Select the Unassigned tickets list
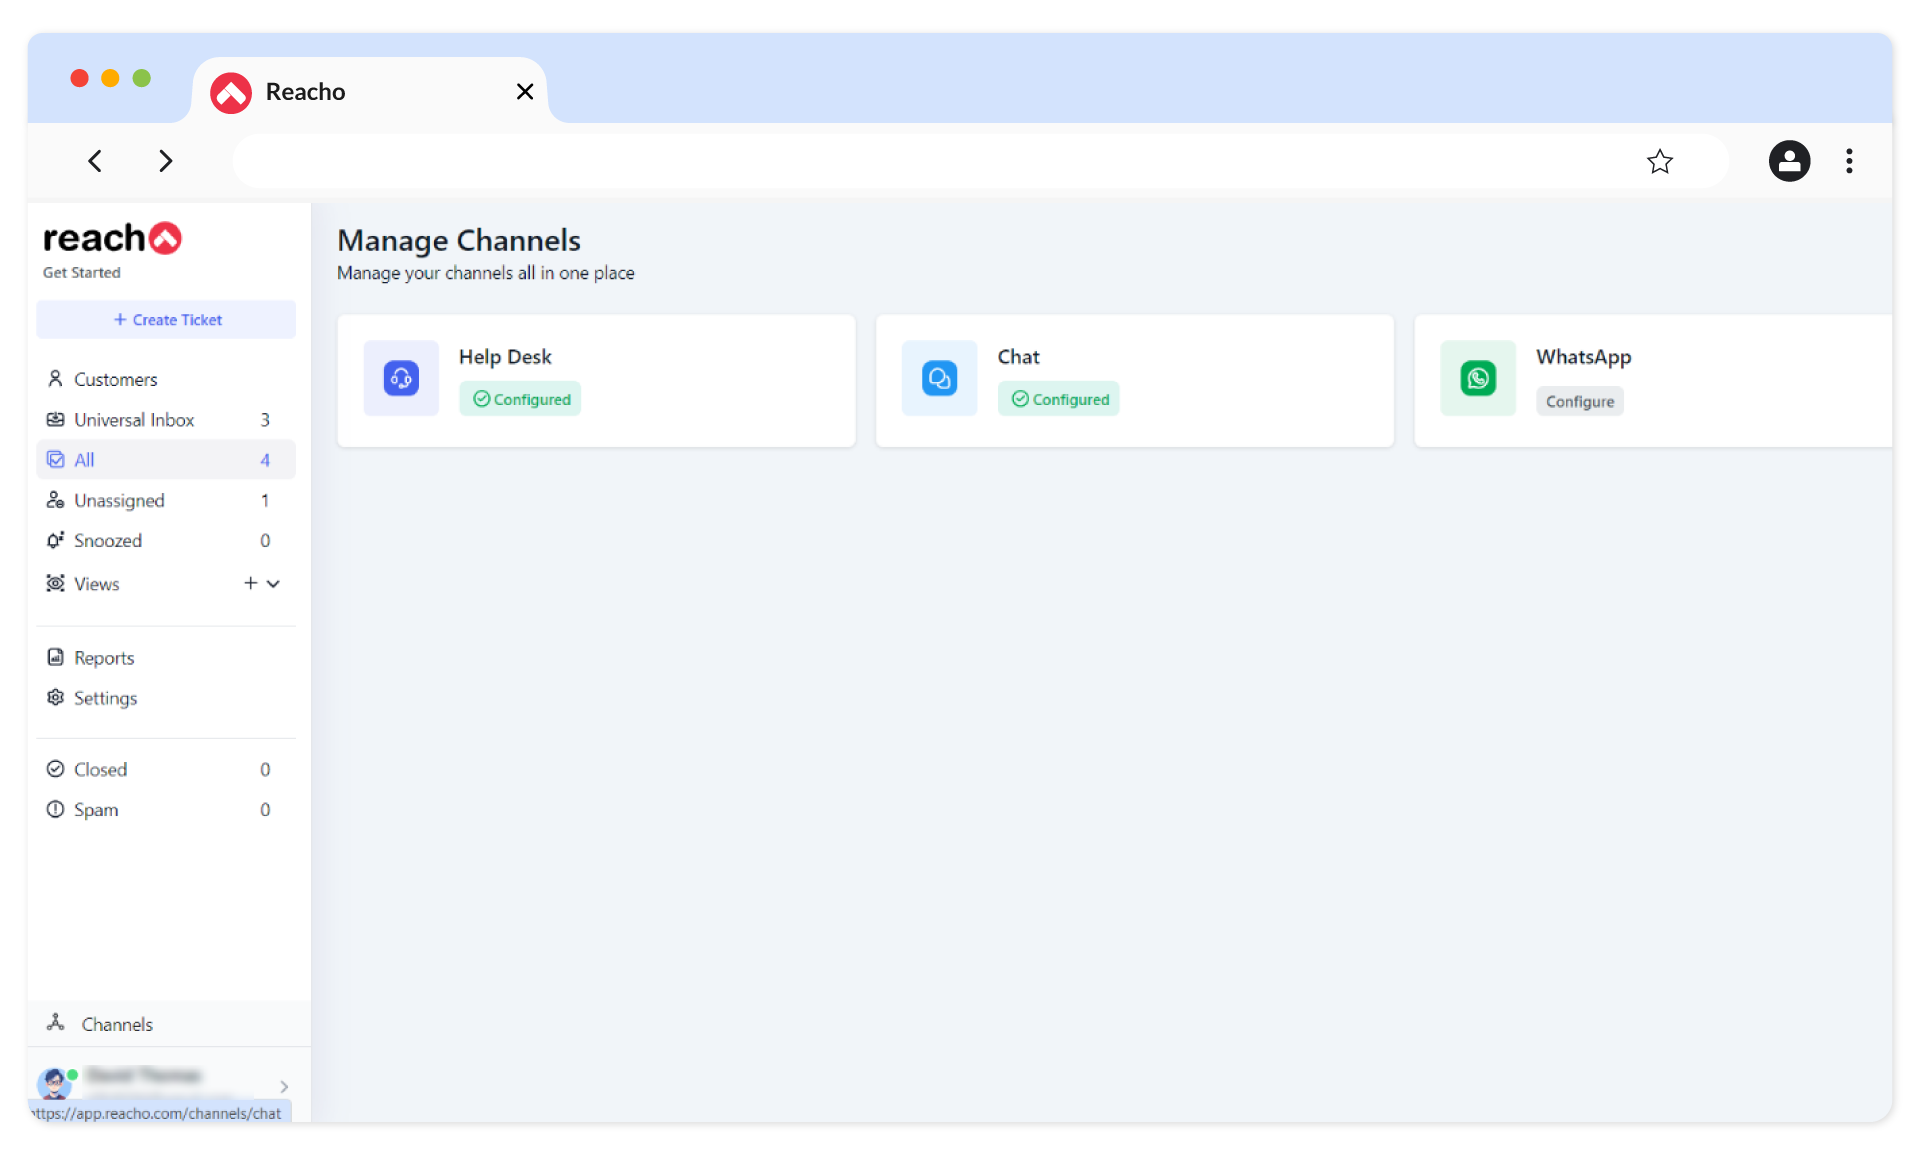The height and width of the screenshot is (1149, 1920). click(119, 500)
